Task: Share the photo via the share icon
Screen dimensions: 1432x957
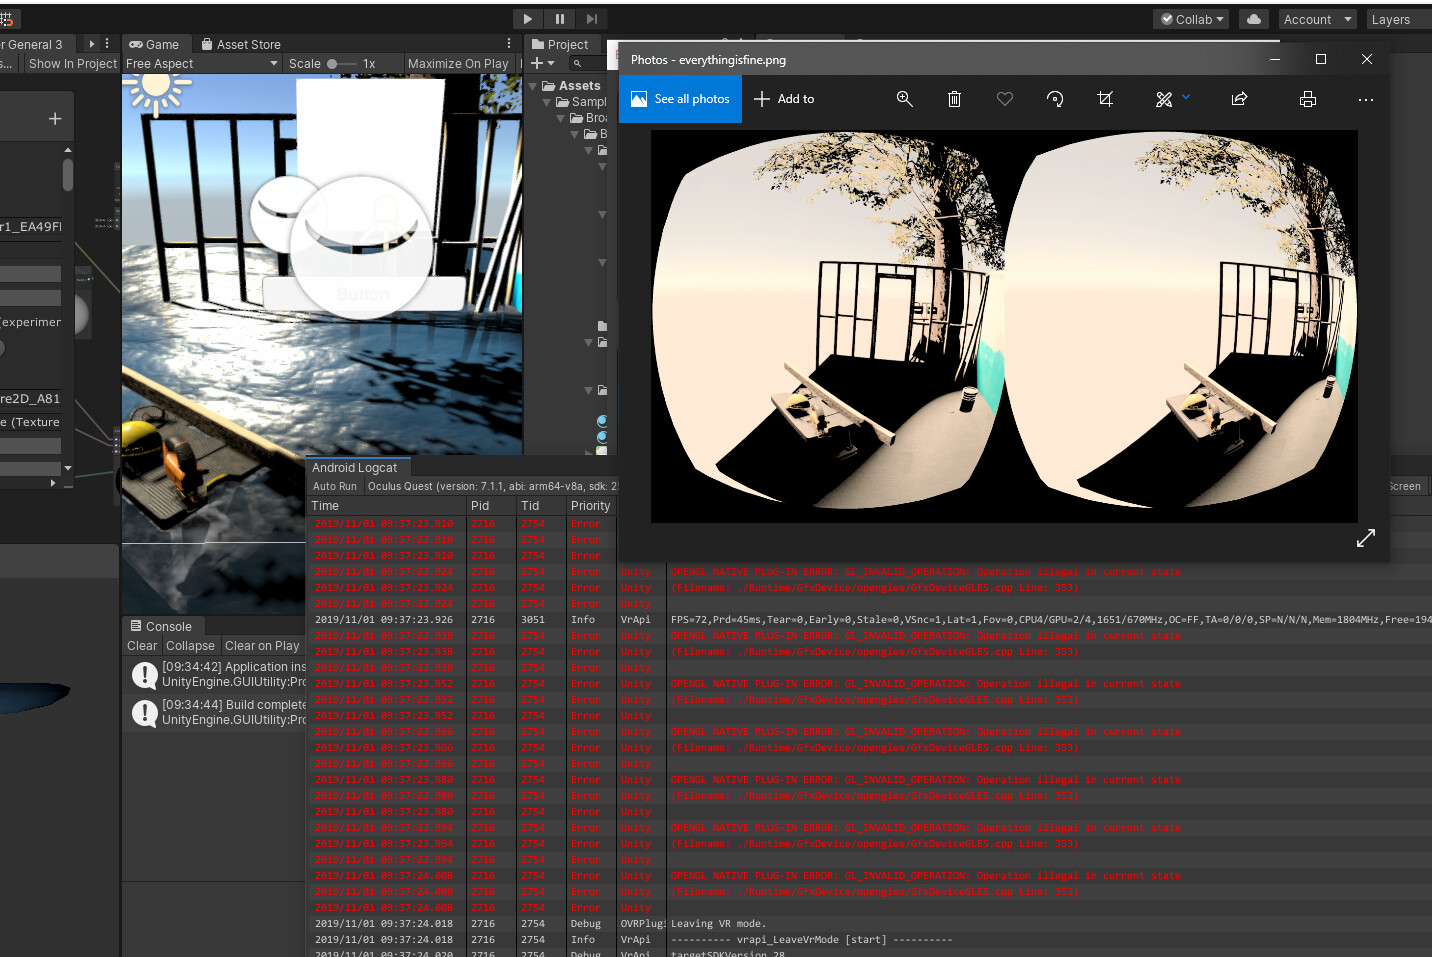Action: pyautogui.click(x=1239, y=99)
